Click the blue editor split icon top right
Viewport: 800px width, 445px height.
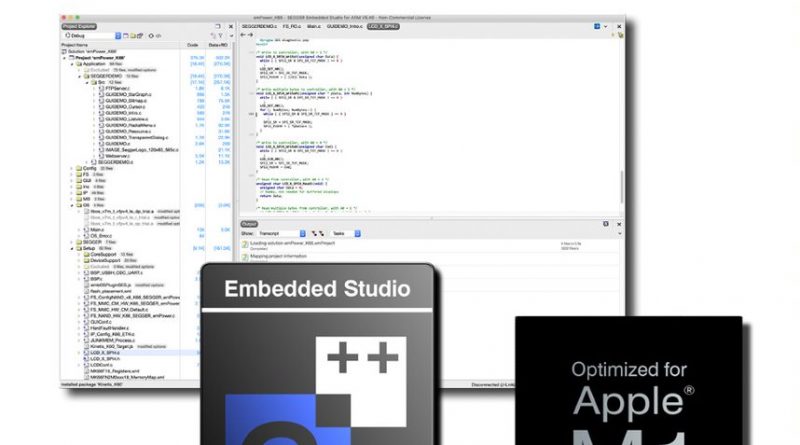click(597, 26)
